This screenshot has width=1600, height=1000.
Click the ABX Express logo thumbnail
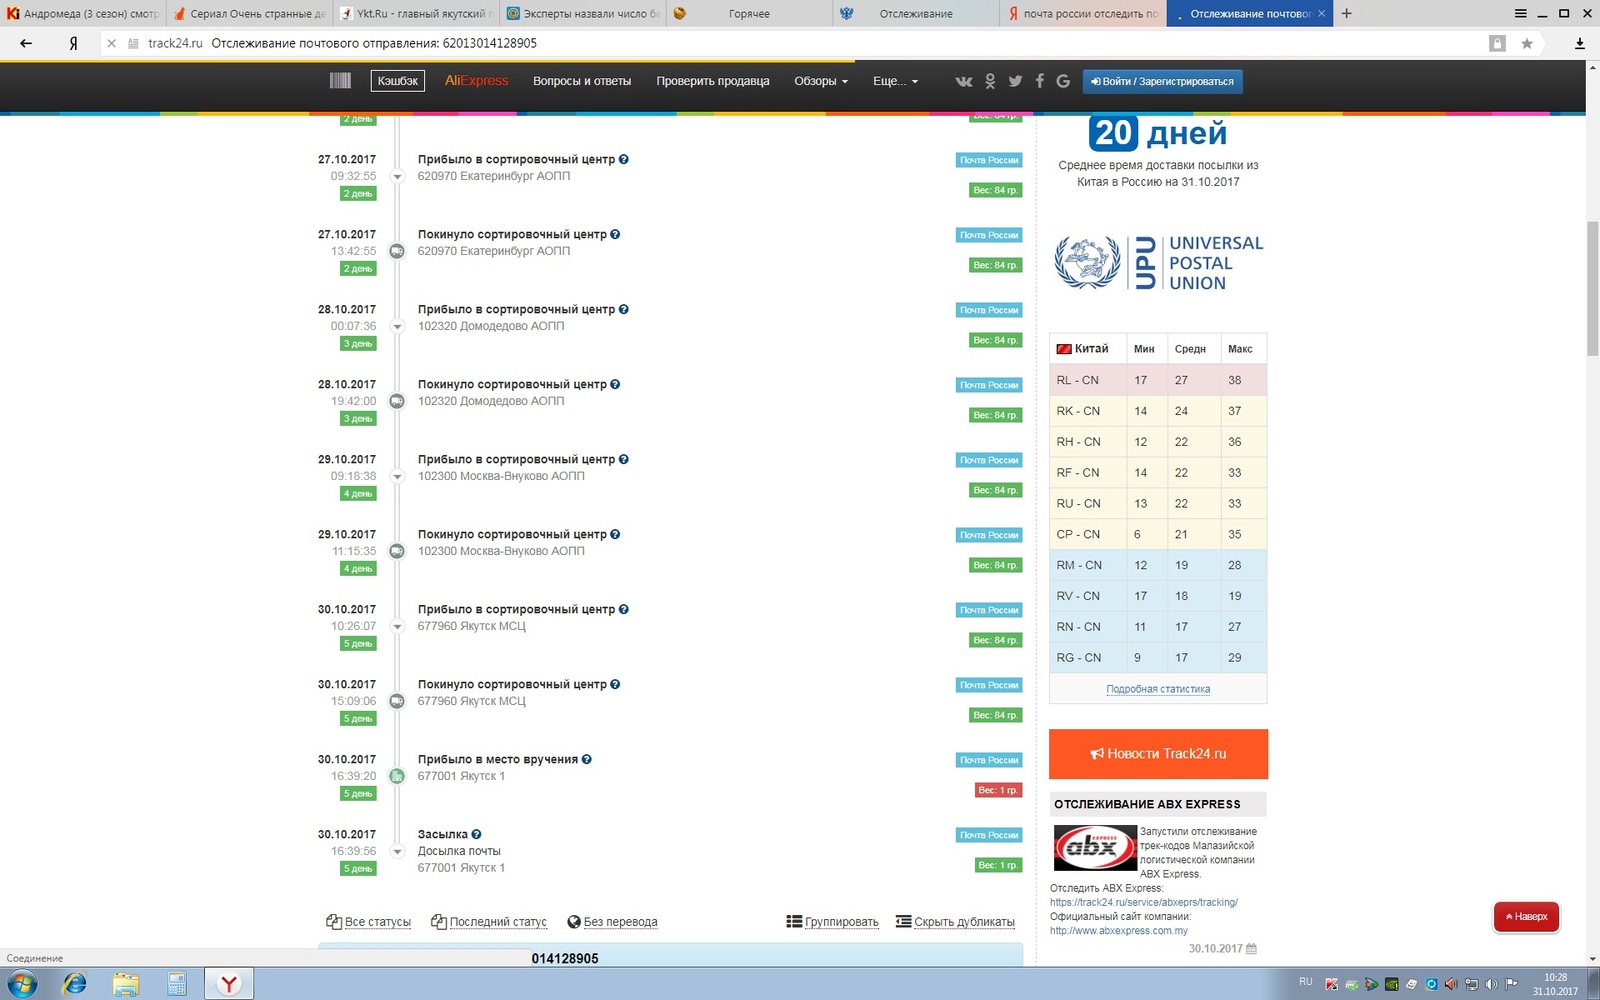tap(1095, 848)
